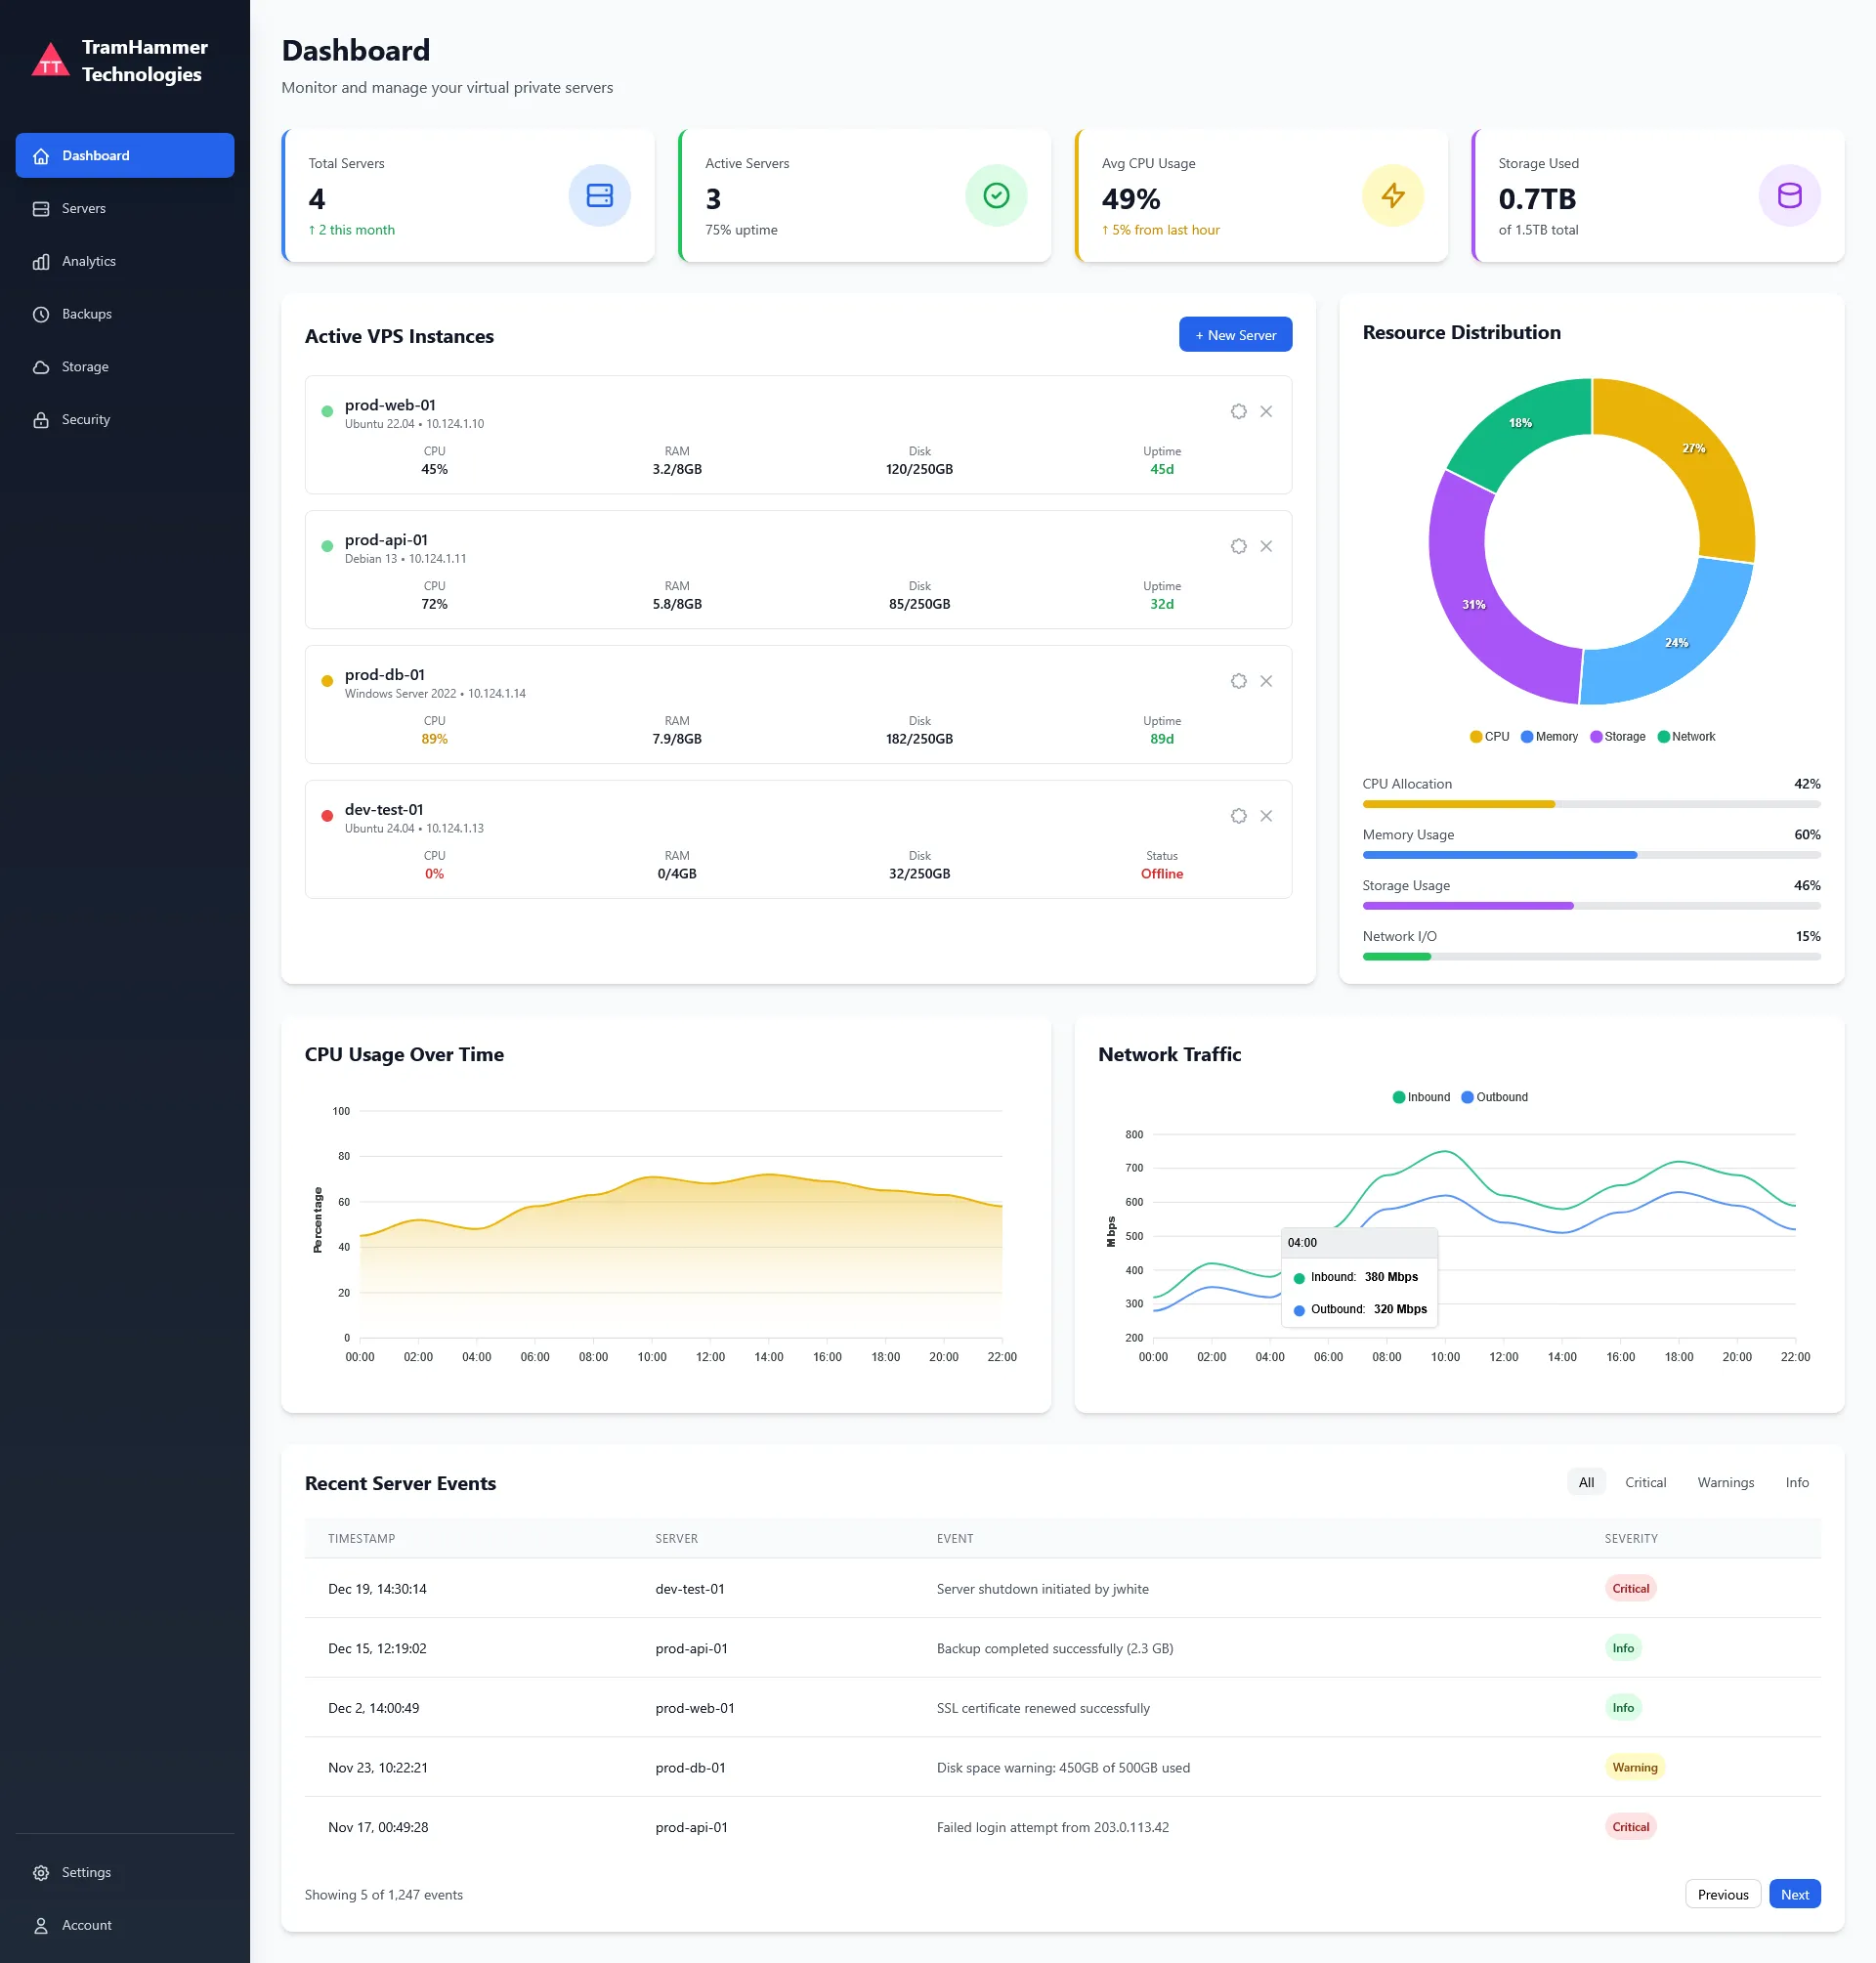Open Settings at the sidebar bottom
This screenshot has height=1963, width=1876.
click(x=125, y=1872)
